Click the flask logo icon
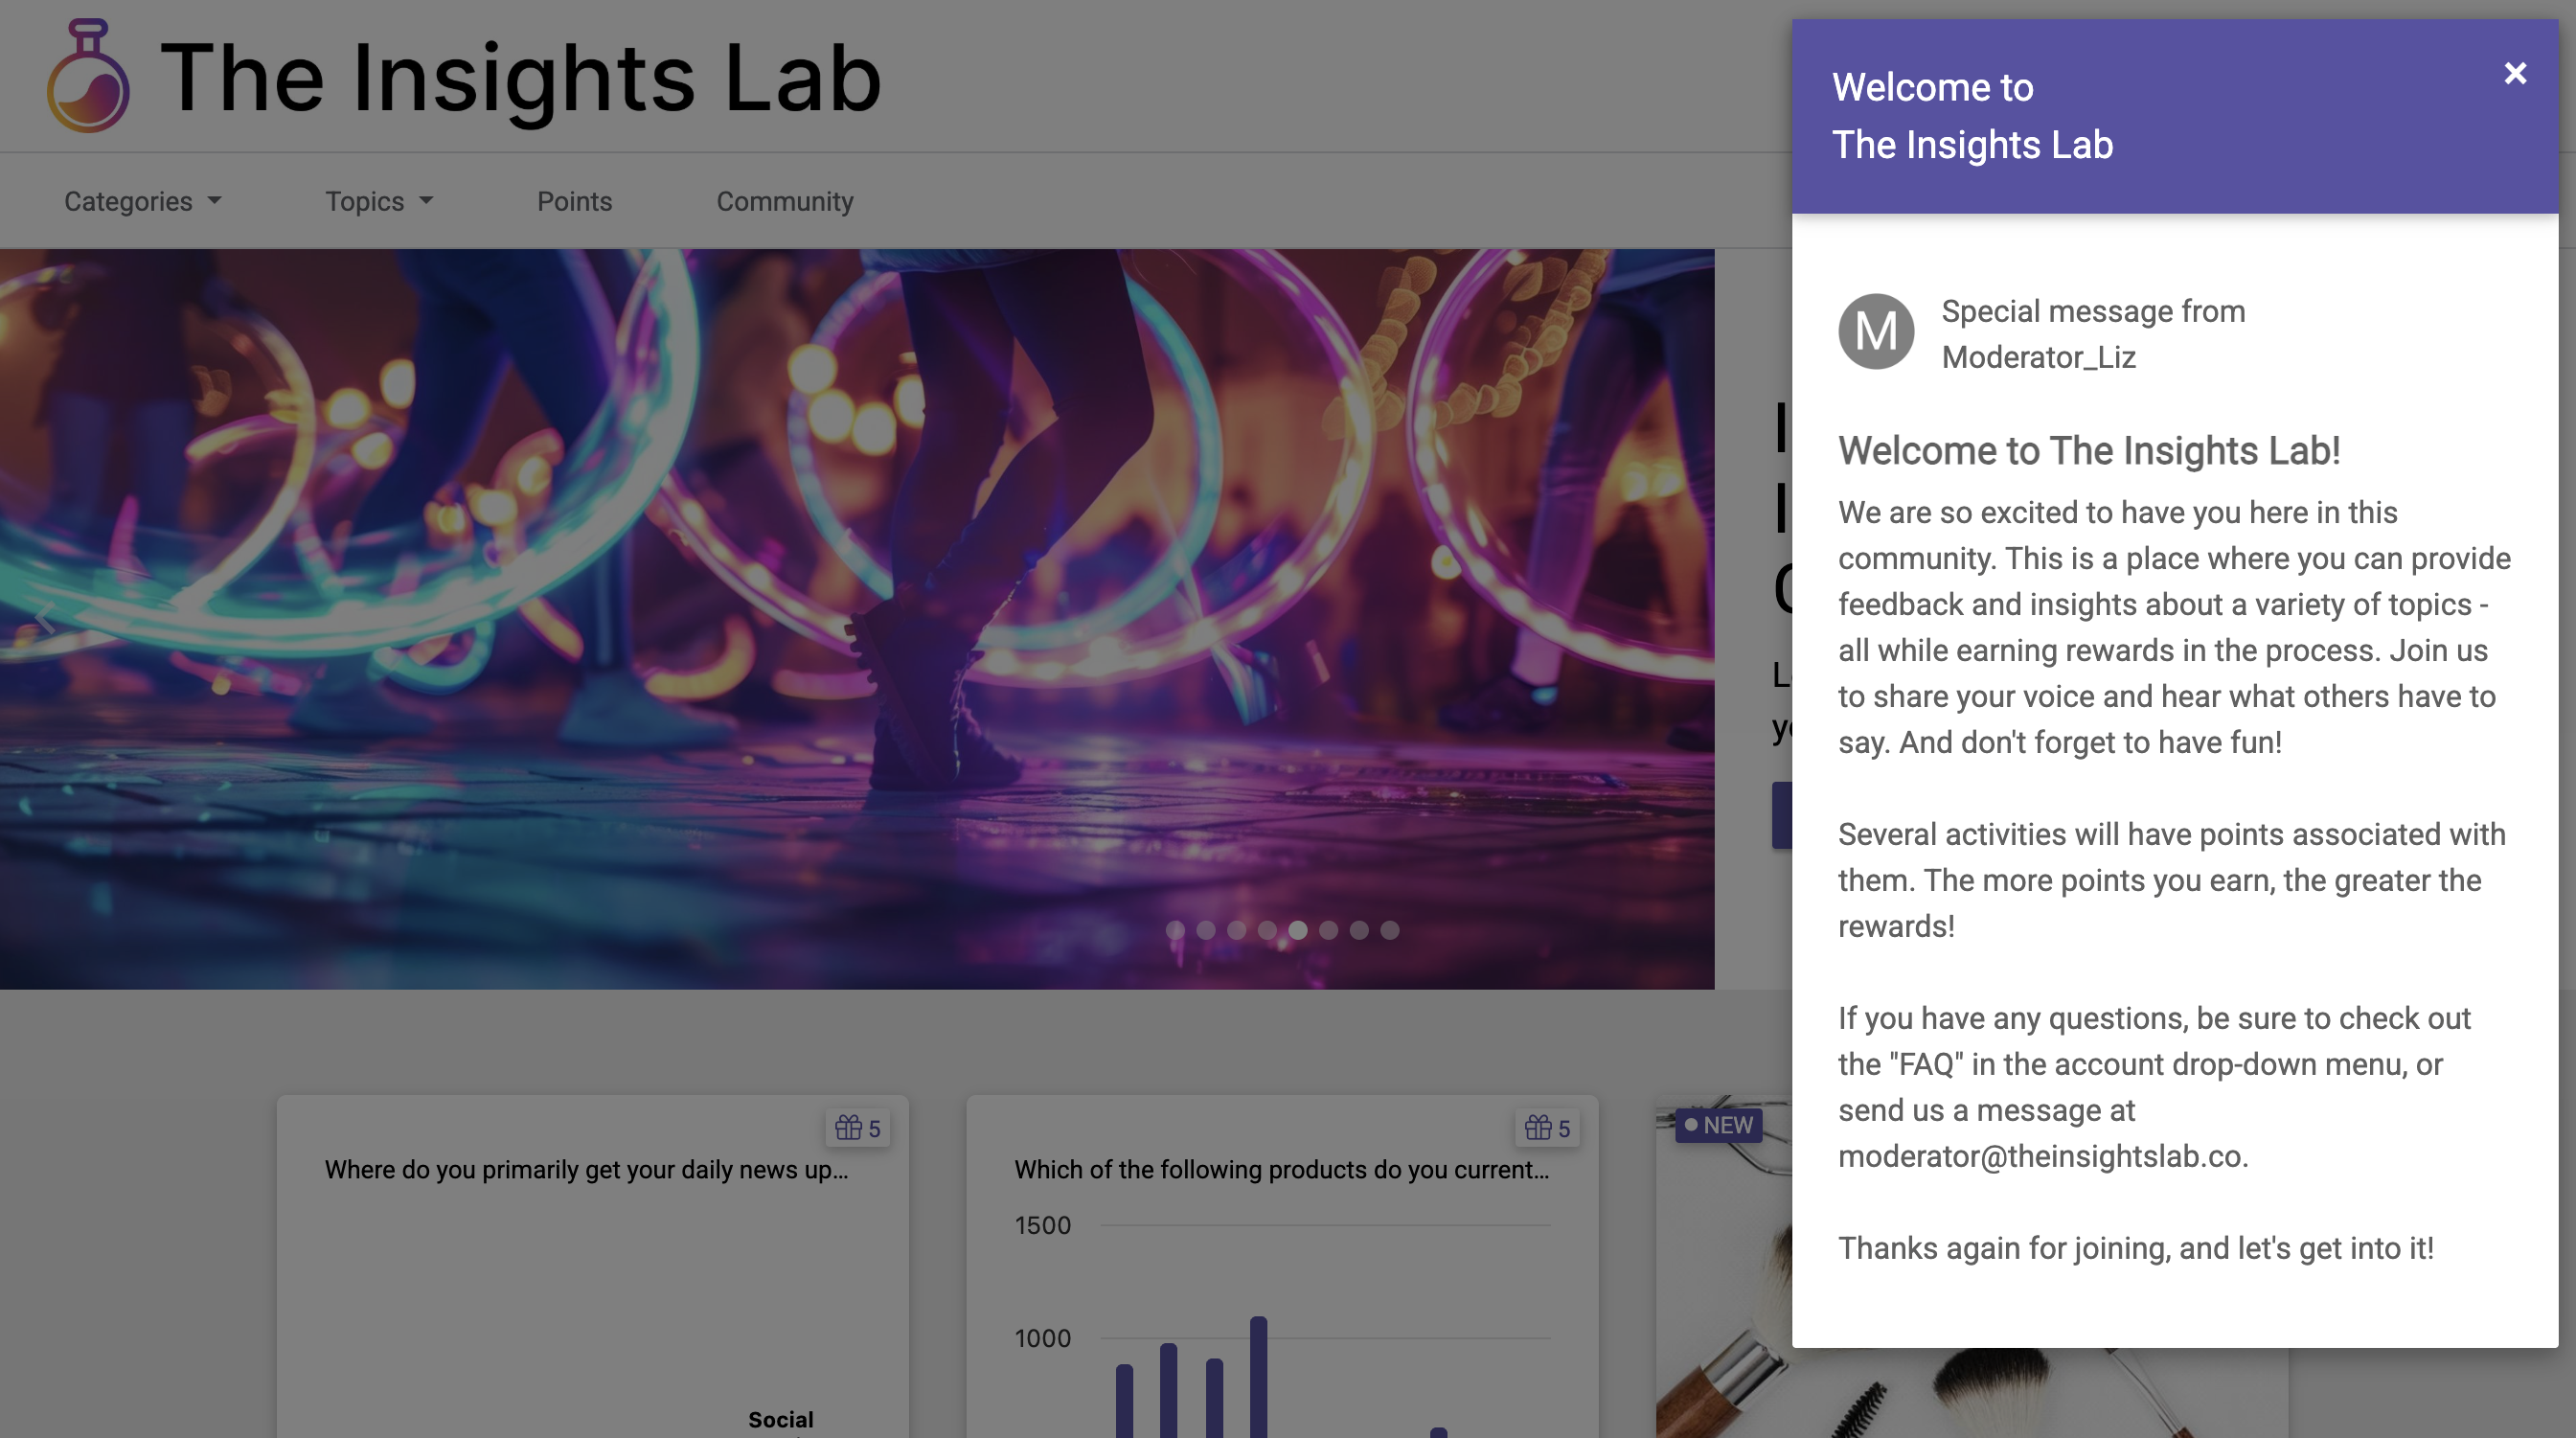 point(88,77)
